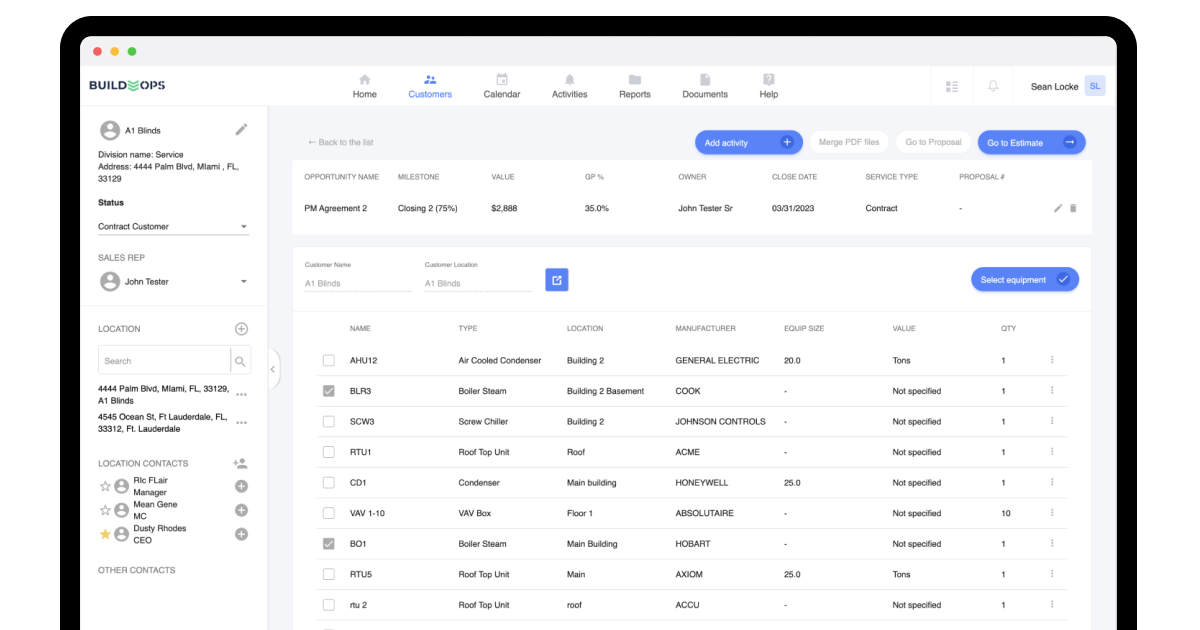Star the Mean Gene contact
The image size is (1200, 630).
(x=105, y=510)
